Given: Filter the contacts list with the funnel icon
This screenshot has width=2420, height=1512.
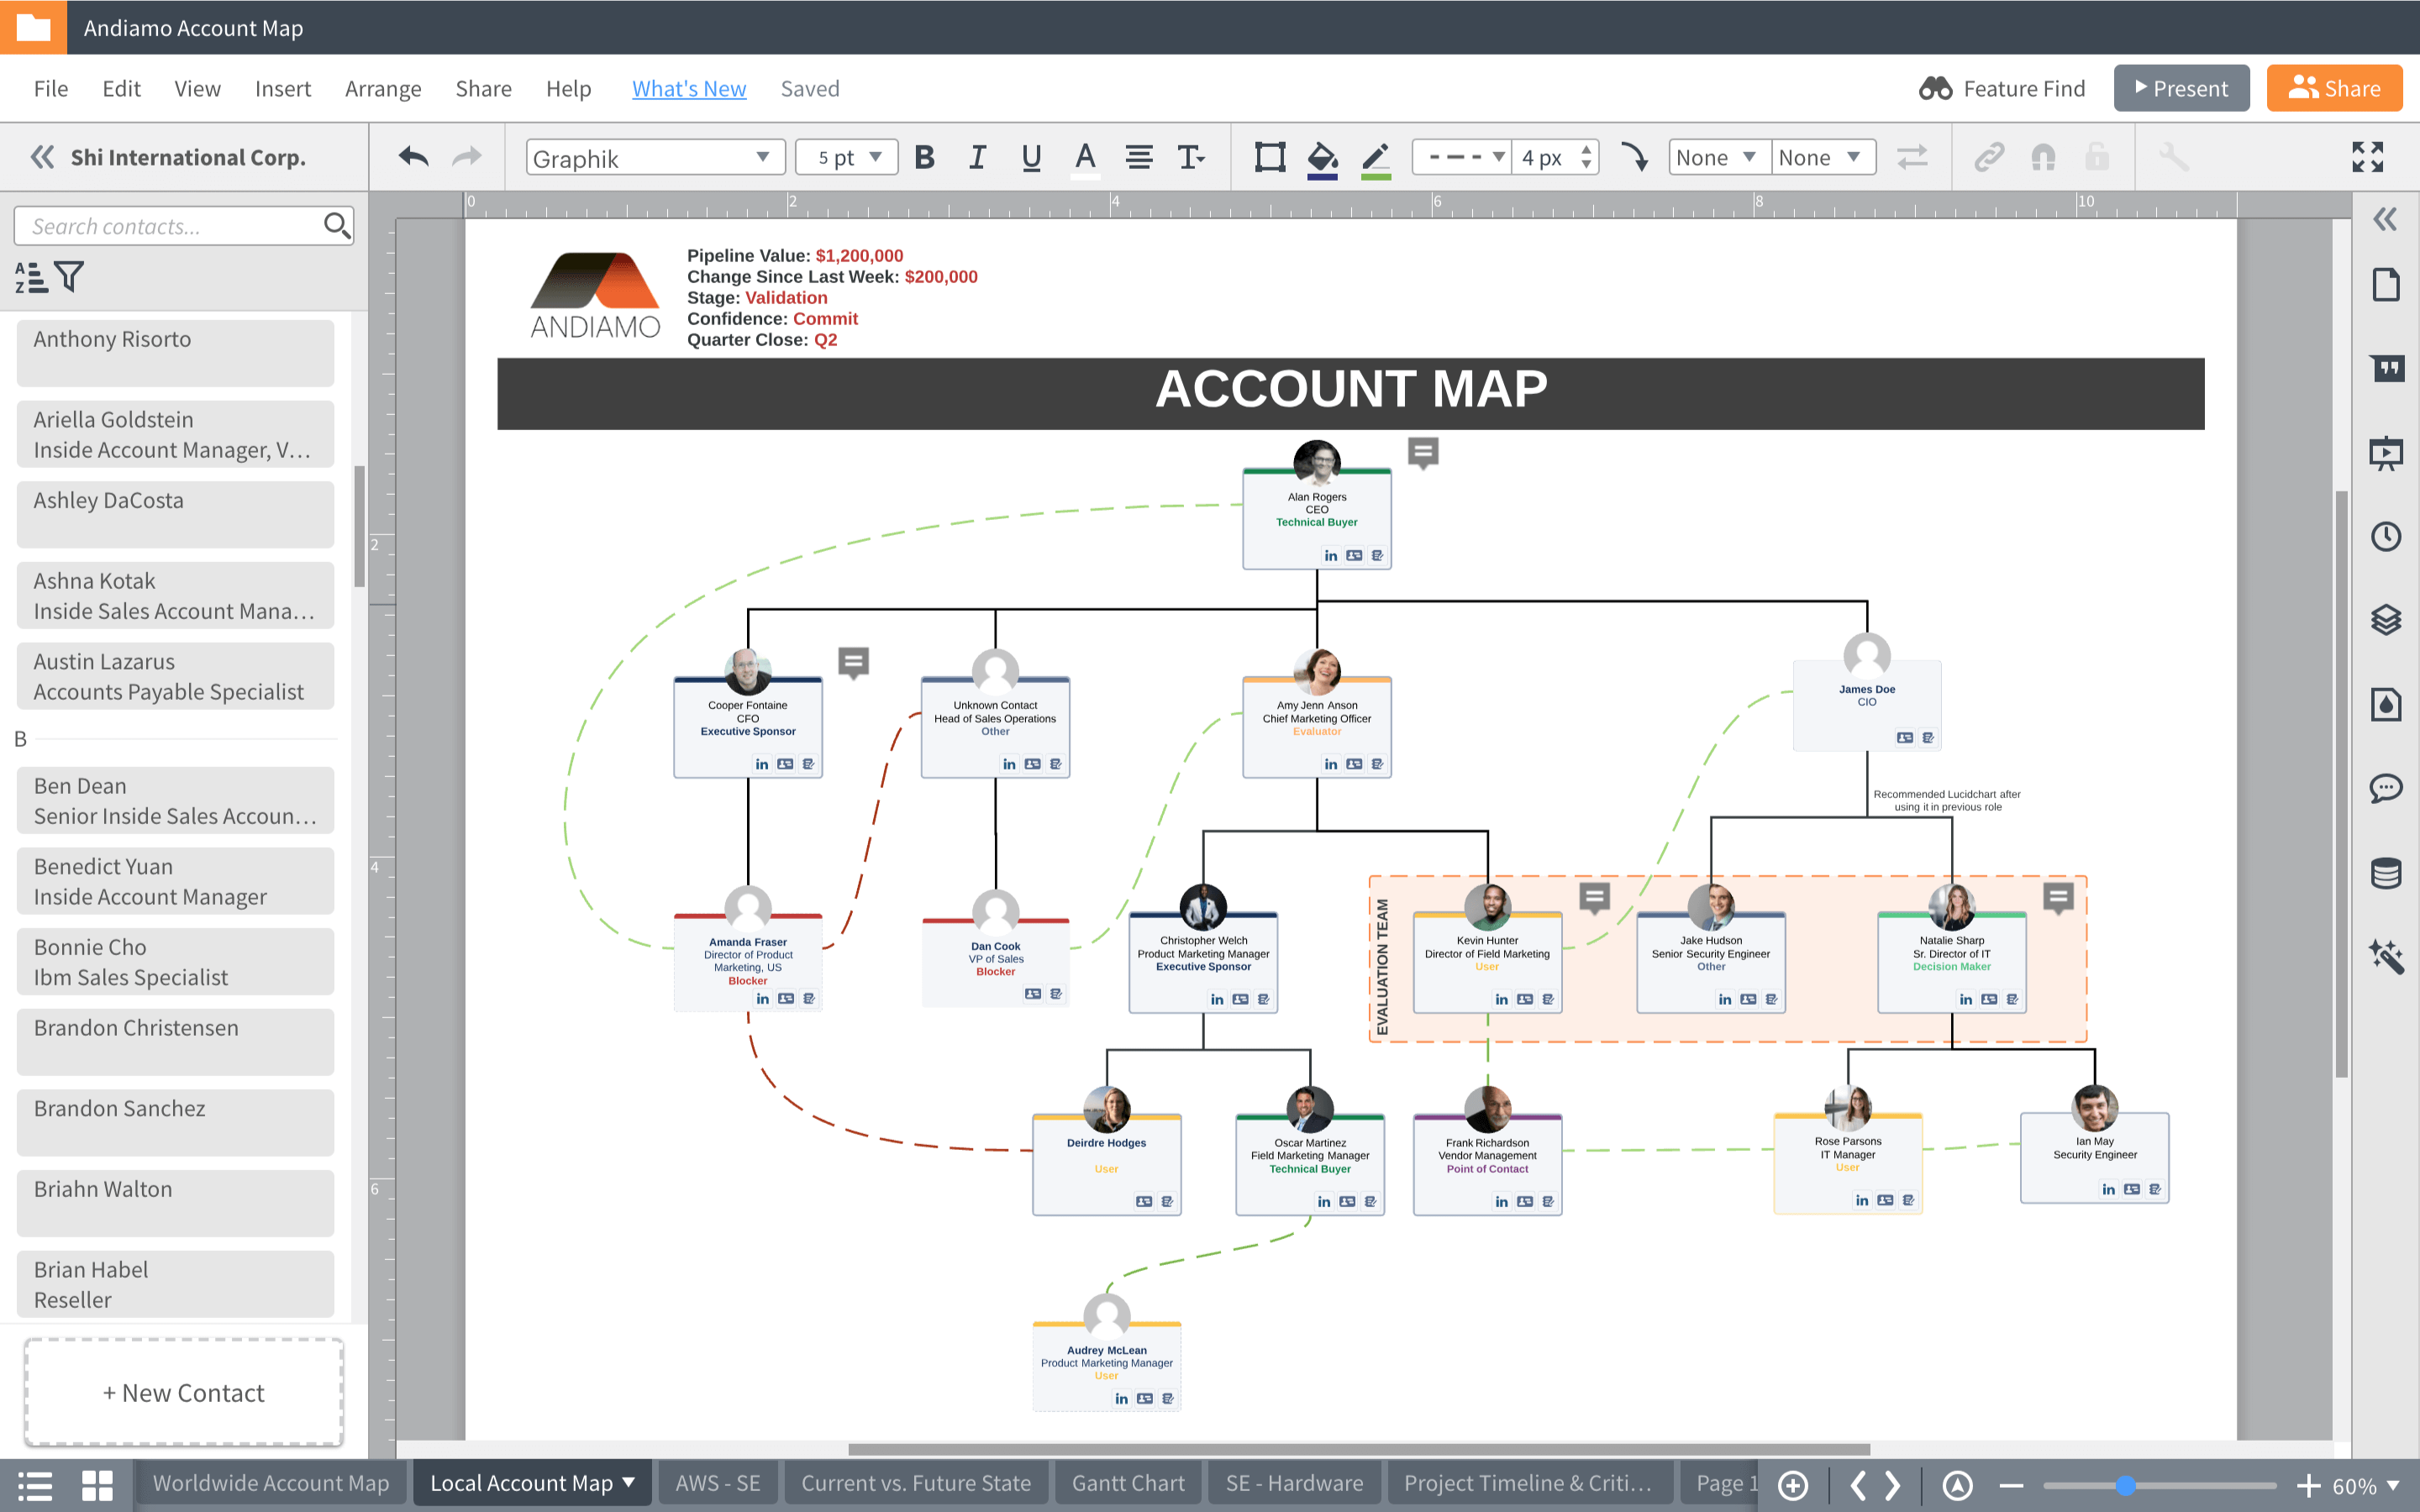Looking at the screenshot, I should coord(70,277).
